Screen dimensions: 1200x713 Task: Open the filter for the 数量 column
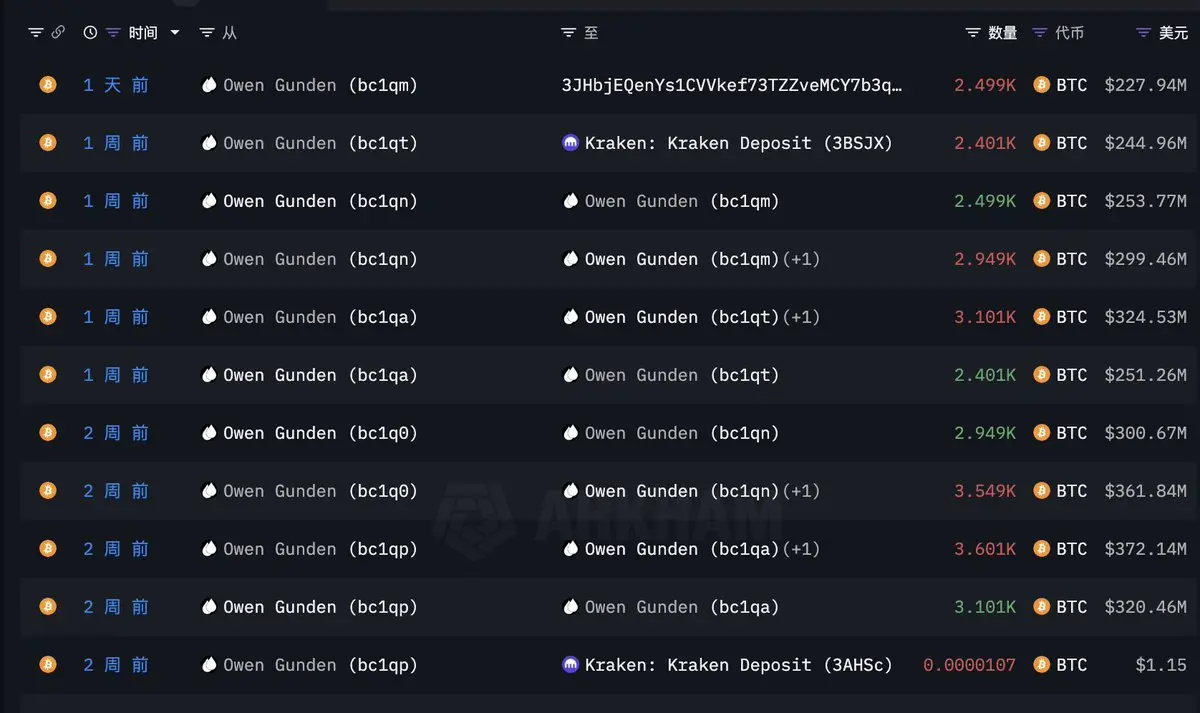(x=973, y=33)
